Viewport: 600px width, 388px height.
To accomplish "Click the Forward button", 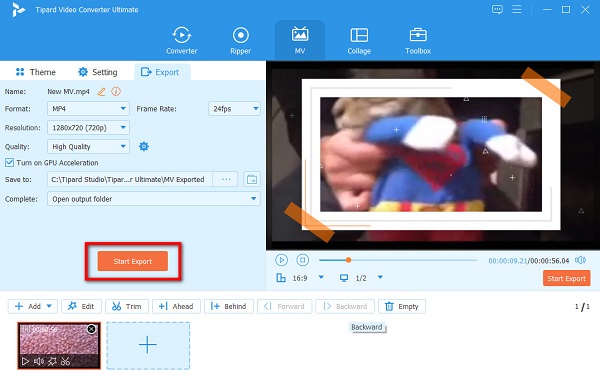I will 285,306.
